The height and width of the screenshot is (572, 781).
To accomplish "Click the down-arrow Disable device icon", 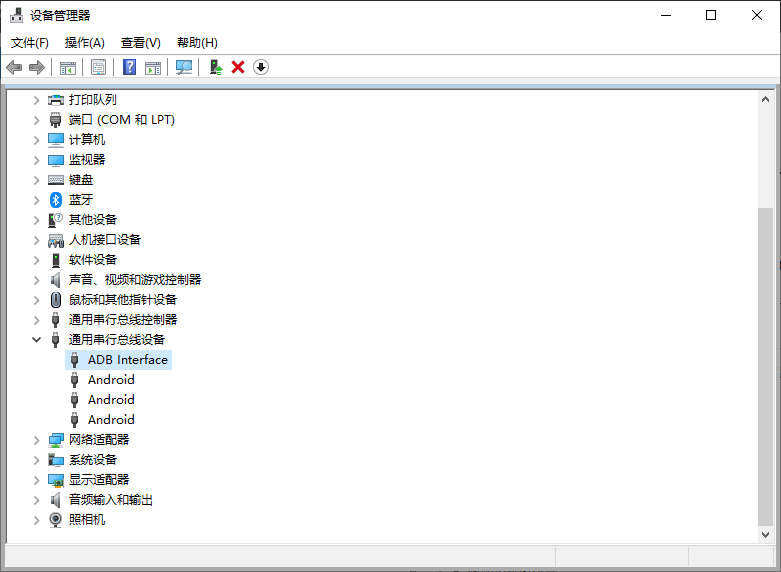I will pos(261,67).
